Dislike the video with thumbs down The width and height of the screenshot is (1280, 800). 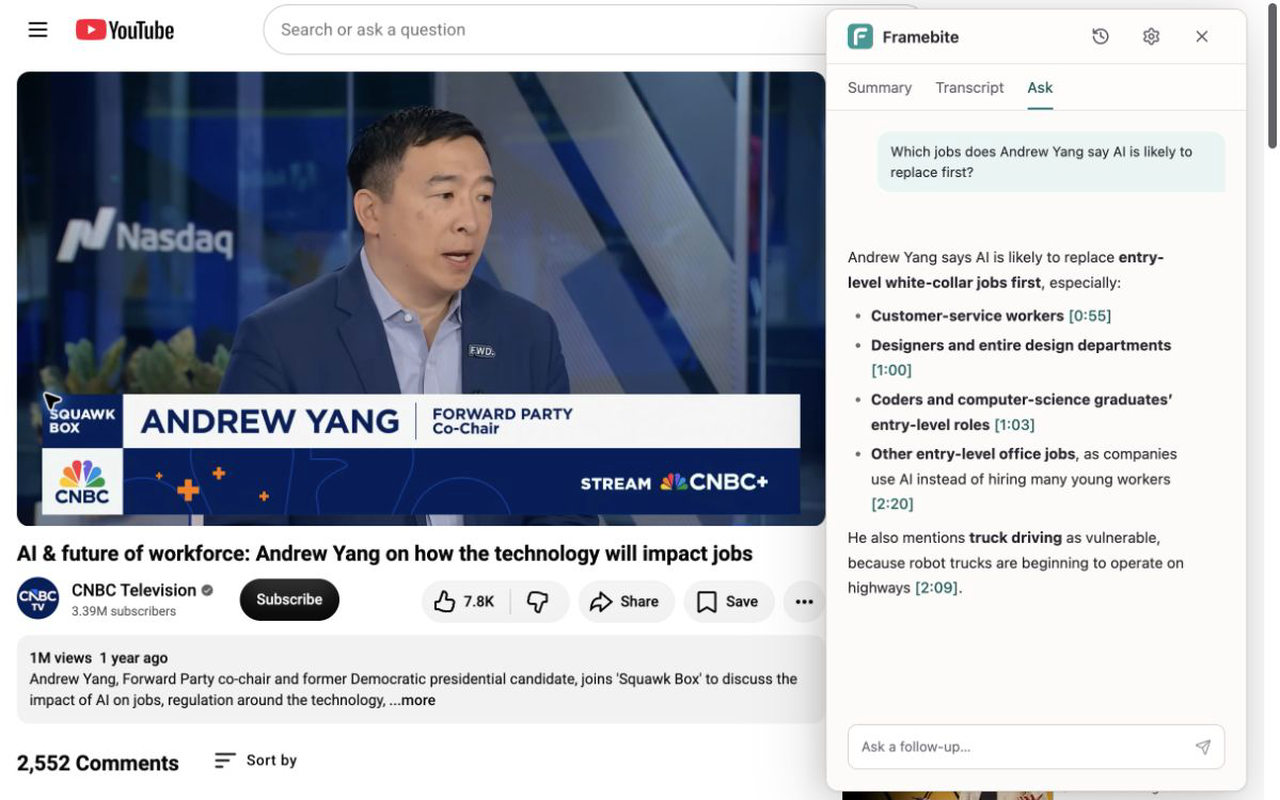pos(538,601)
